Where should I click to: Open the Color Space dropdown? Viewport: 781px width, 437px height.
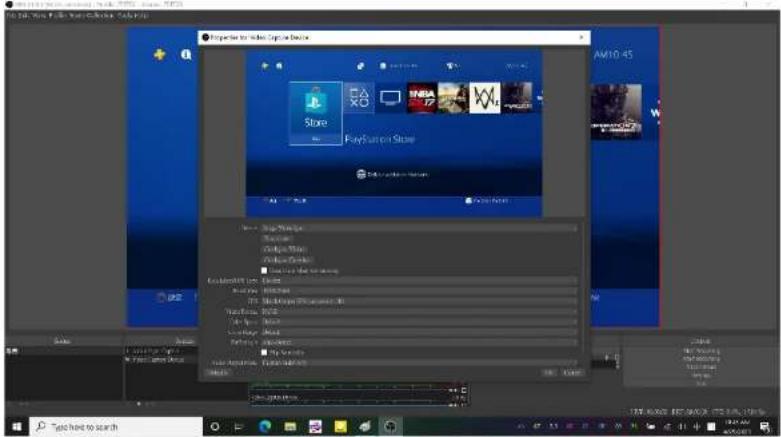(x=419, y=322)
